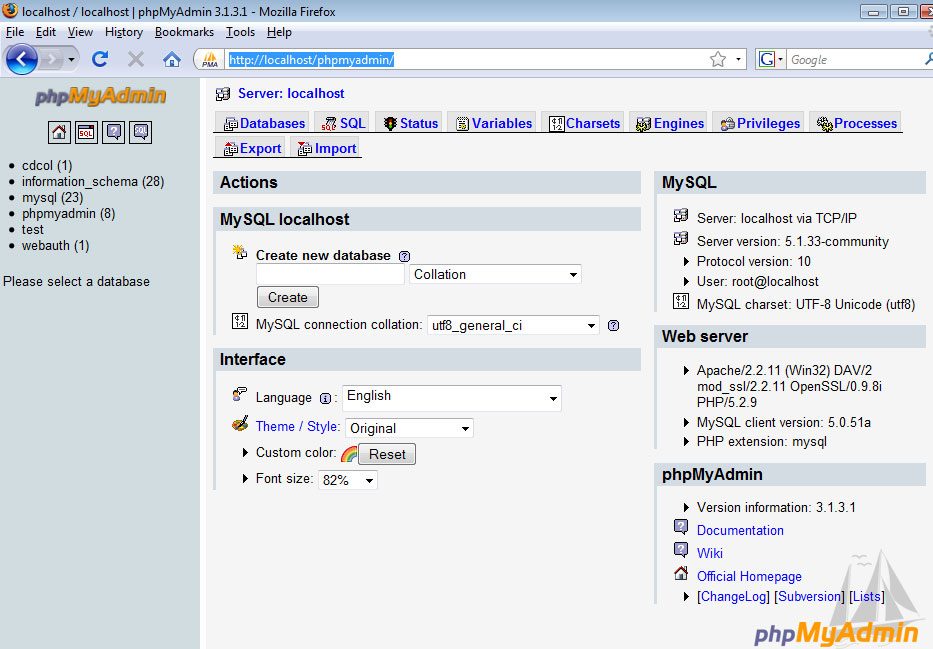Image resolution: width=933 pixels, height=649 pixels.
Task: Reload the page with the refresh icon
Action: click(x=100, y=59)
